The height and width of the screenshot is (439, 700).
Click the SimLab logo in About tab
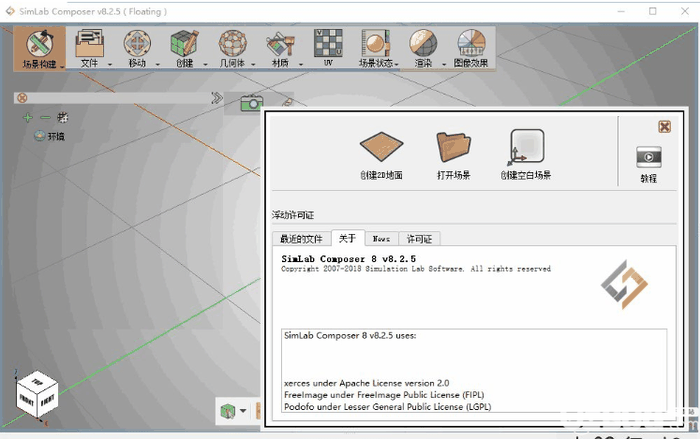(624, 285)
